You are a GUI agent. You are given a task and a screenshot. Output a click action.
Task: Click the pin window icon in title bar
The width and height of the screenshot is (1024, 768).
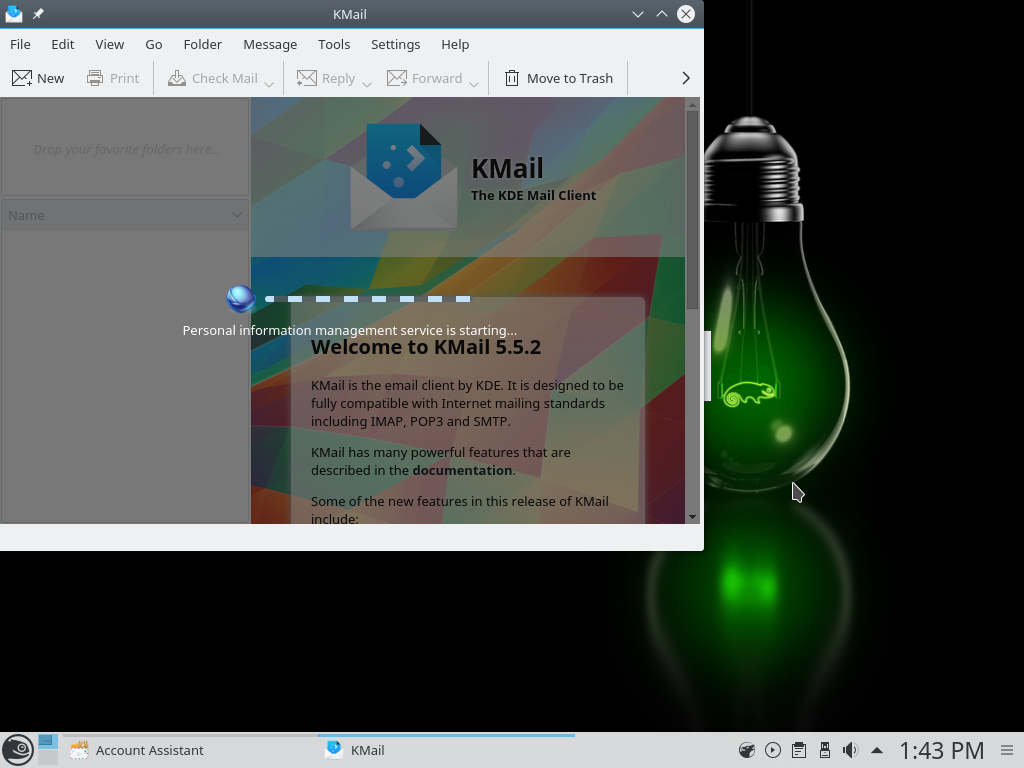[x=38, y=14]
